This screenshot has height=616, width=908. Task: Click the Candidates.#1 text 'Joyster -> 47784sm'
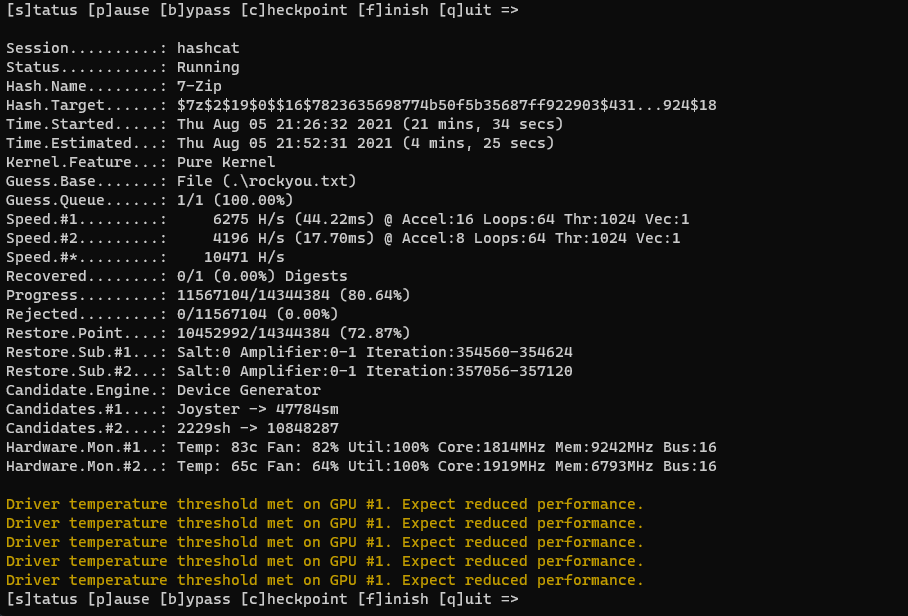[258, 409]
